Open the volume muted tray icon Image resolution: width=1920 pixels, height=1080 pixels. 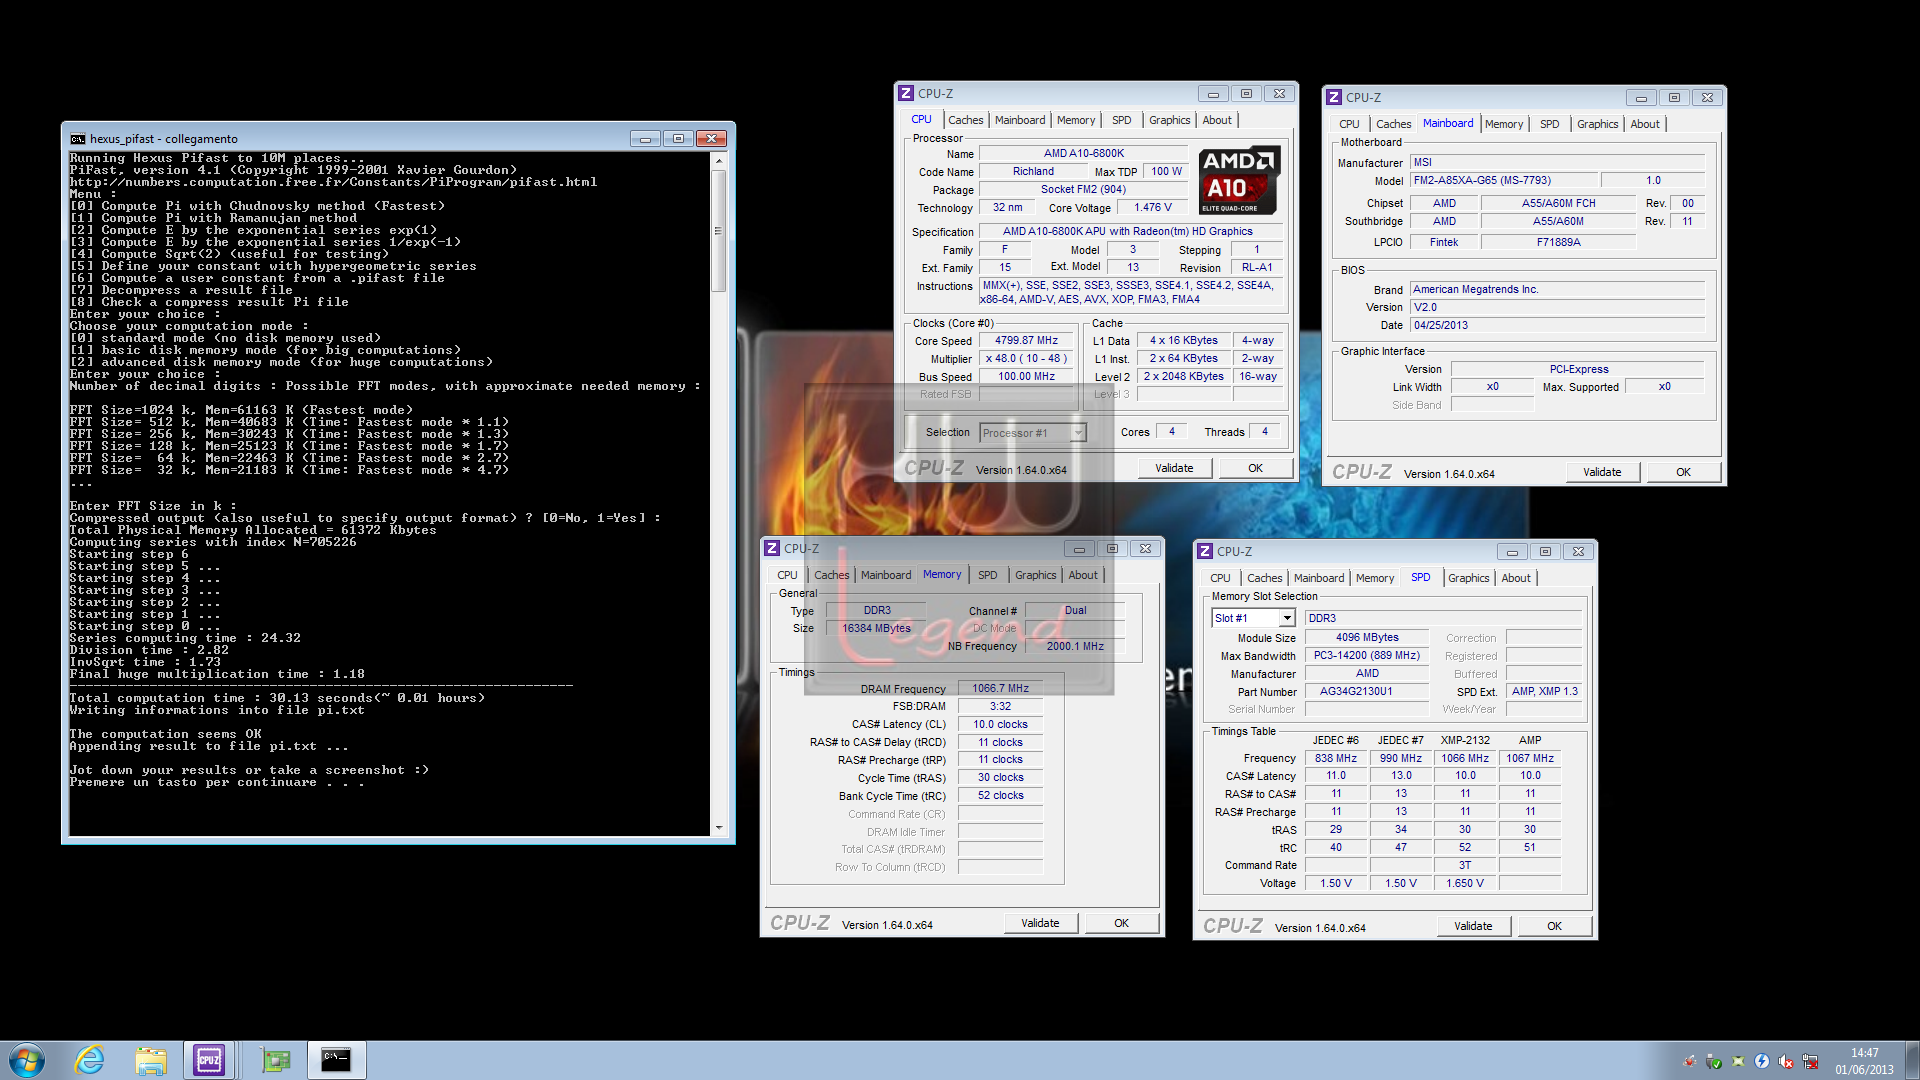(x=1786, y=1062)
